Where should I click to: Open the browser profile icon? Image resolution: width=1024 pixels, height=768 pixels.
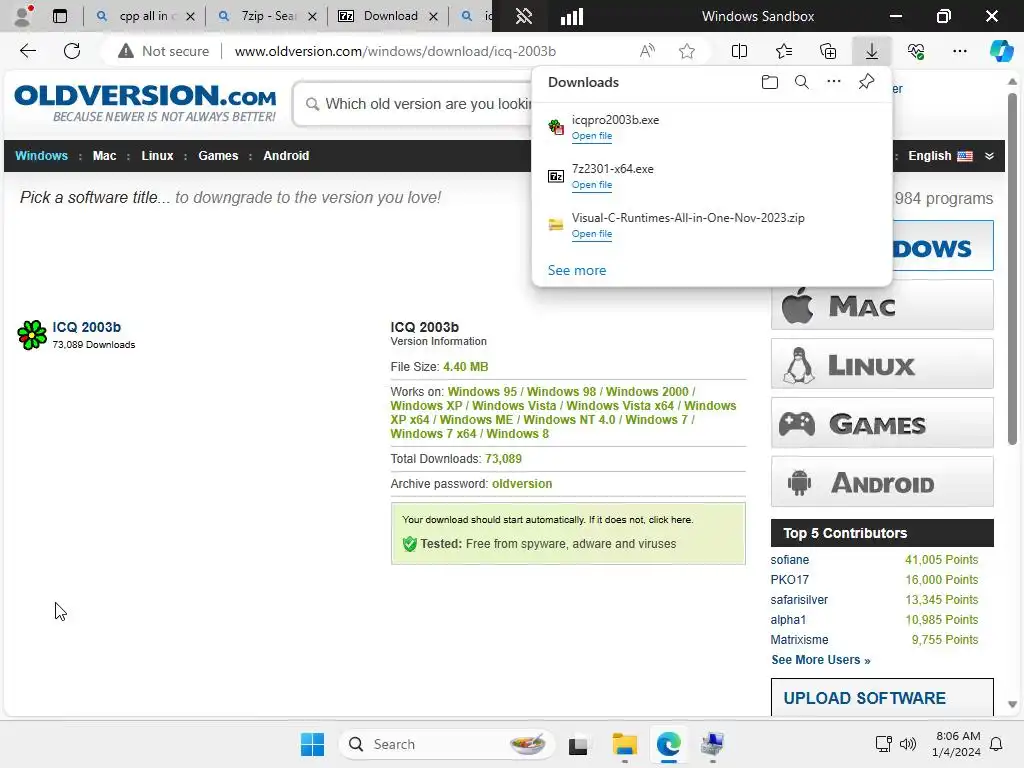24,16
